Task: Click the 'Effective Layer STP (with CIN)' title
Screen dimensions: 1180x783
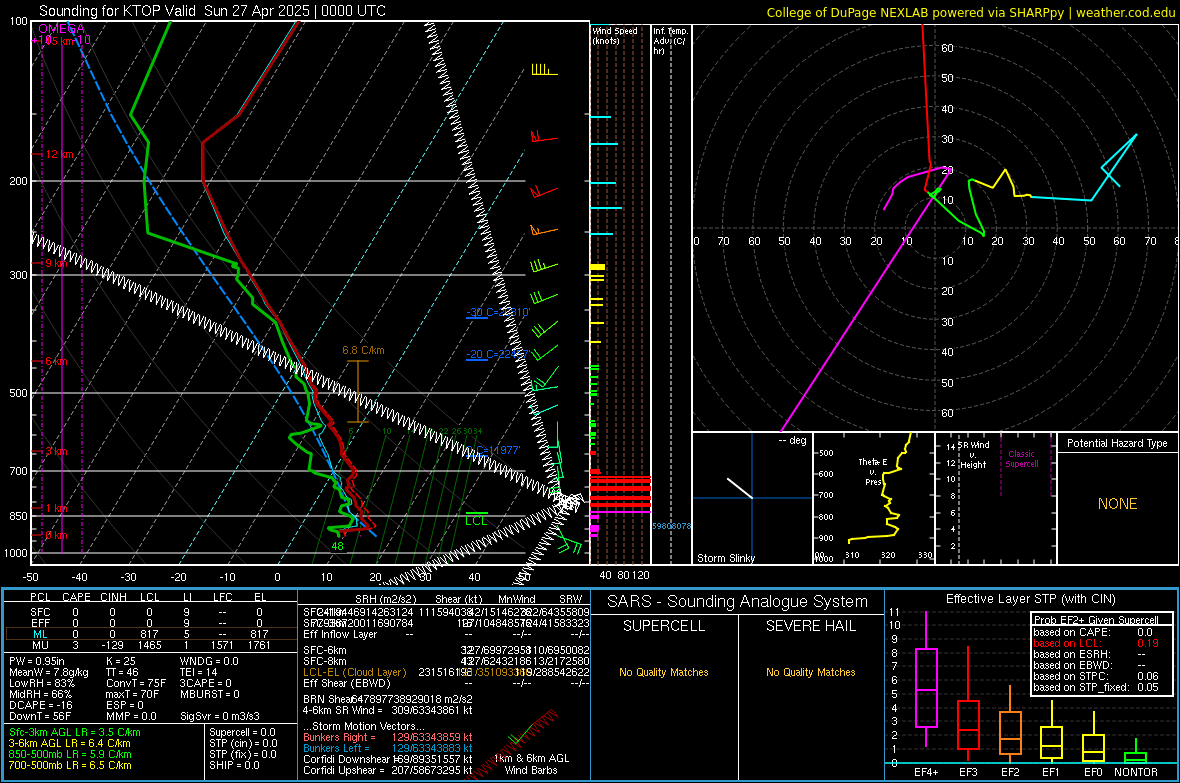Action: pyautogui.click(x=1030, y=599)
